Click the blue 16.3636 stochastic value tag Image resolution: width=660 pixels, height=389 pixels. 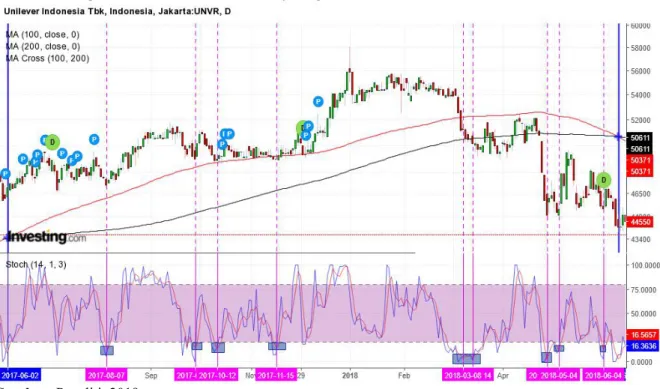pyautogui.click(x=643, y=346)
